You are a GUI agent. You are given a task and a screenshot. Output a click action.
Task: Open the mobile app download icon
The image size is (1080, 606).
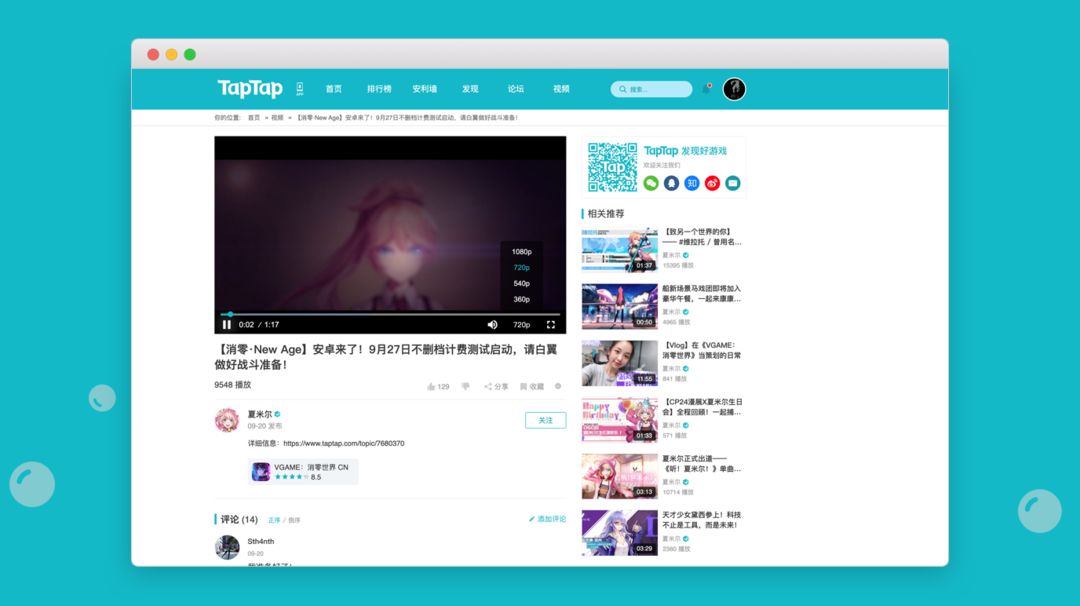tap(300, 89)
